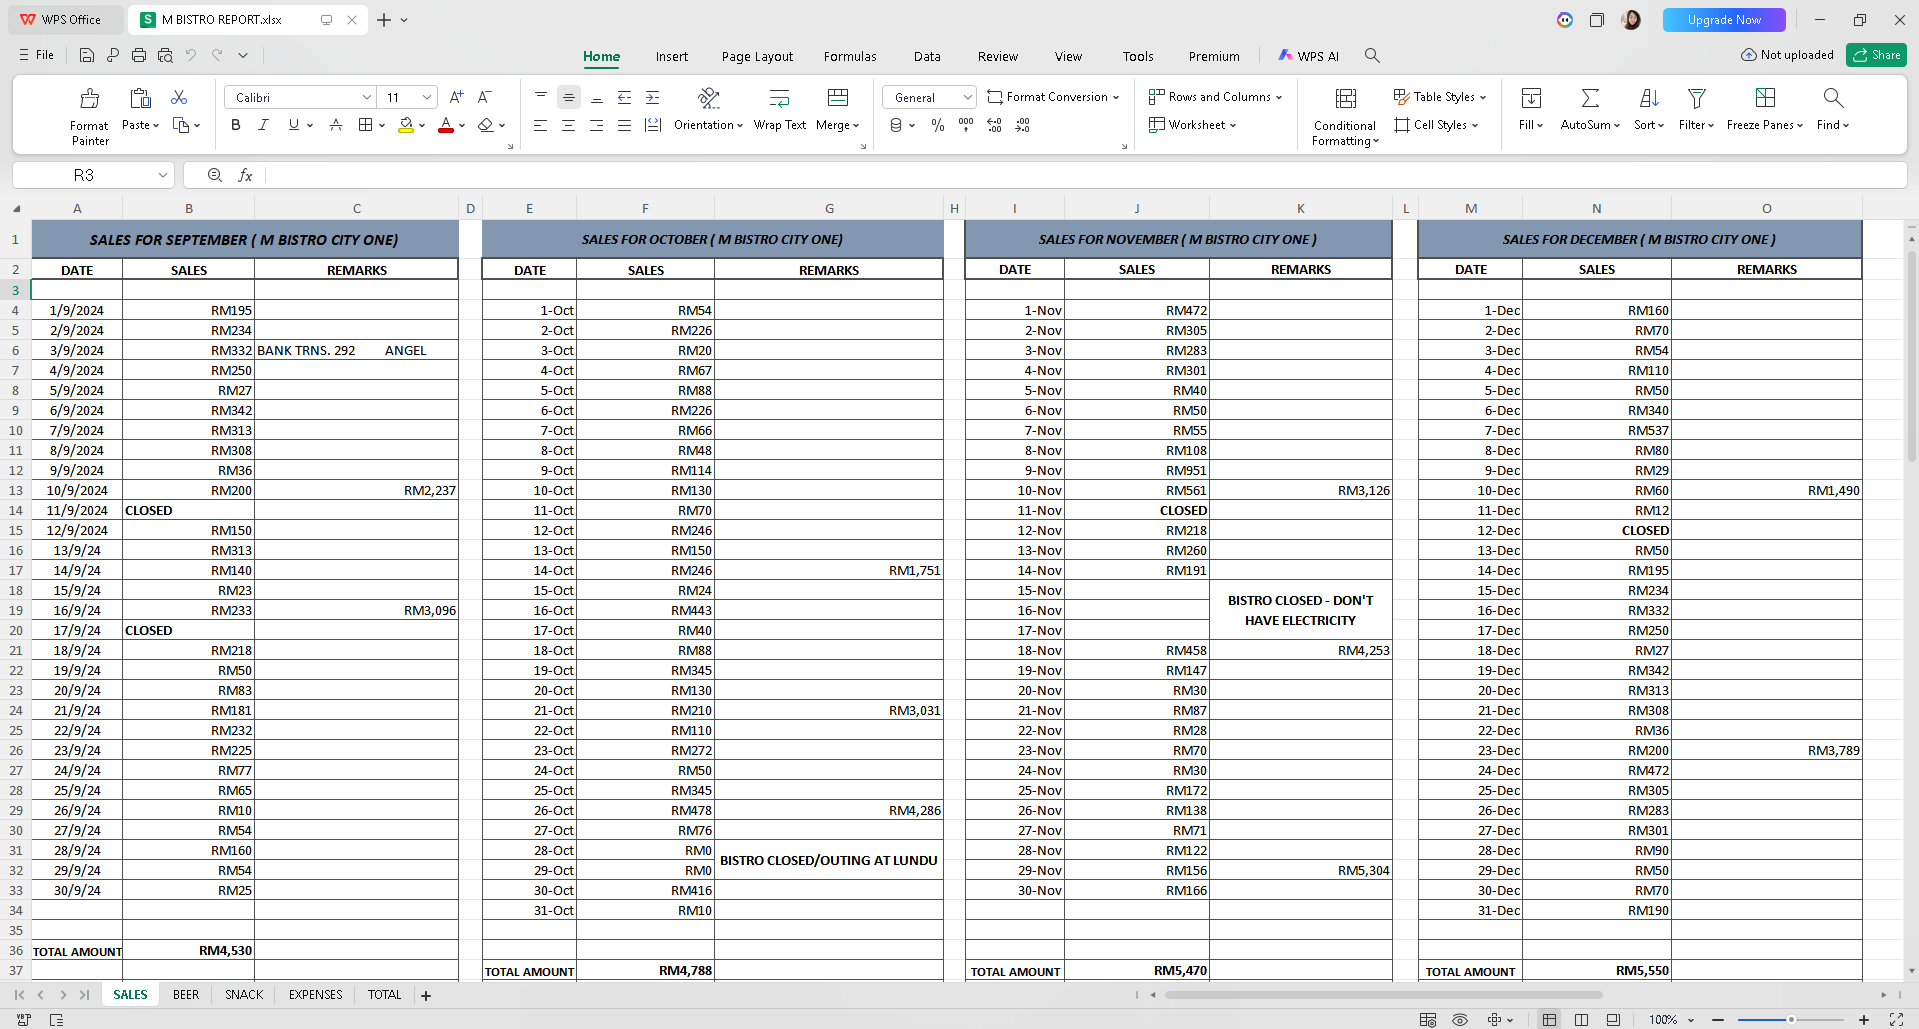This screenshot has width=1919, height=1029.
Task: Switch to the EXPENSES sheet tab
Action: tap(315, 995)
